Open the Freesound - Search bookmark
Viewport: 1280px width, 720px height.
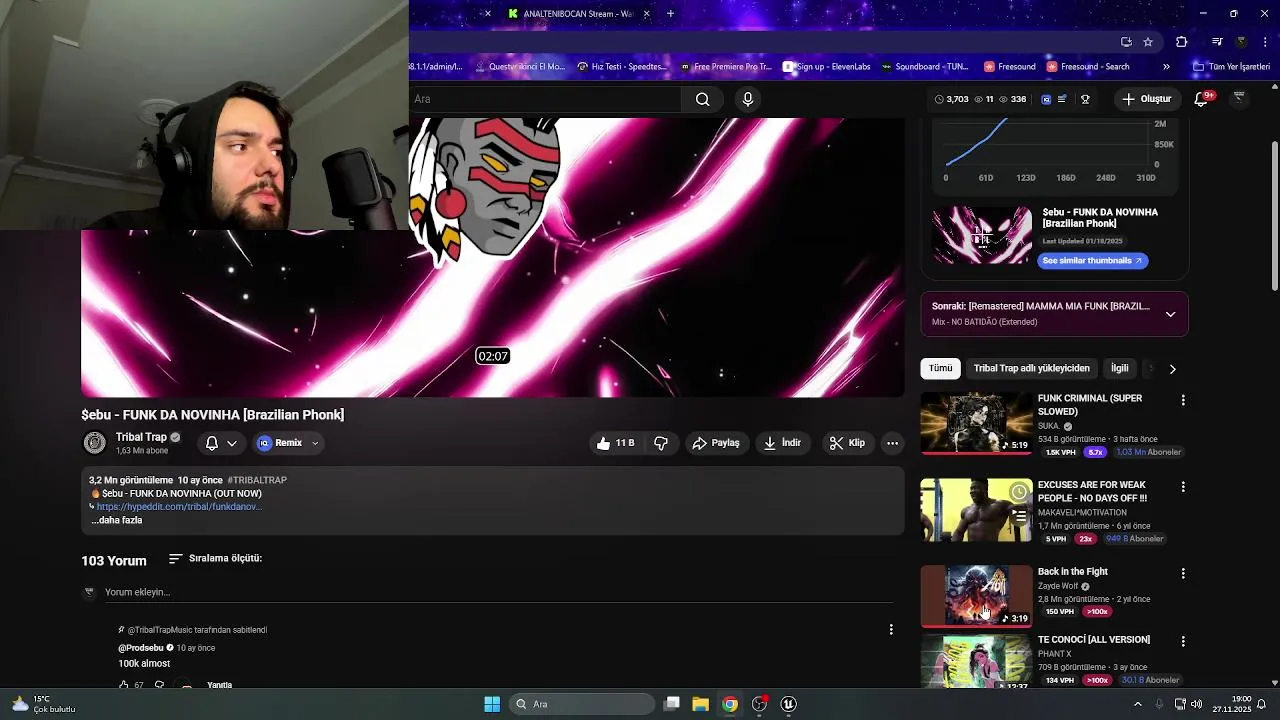pos(1087,67)
